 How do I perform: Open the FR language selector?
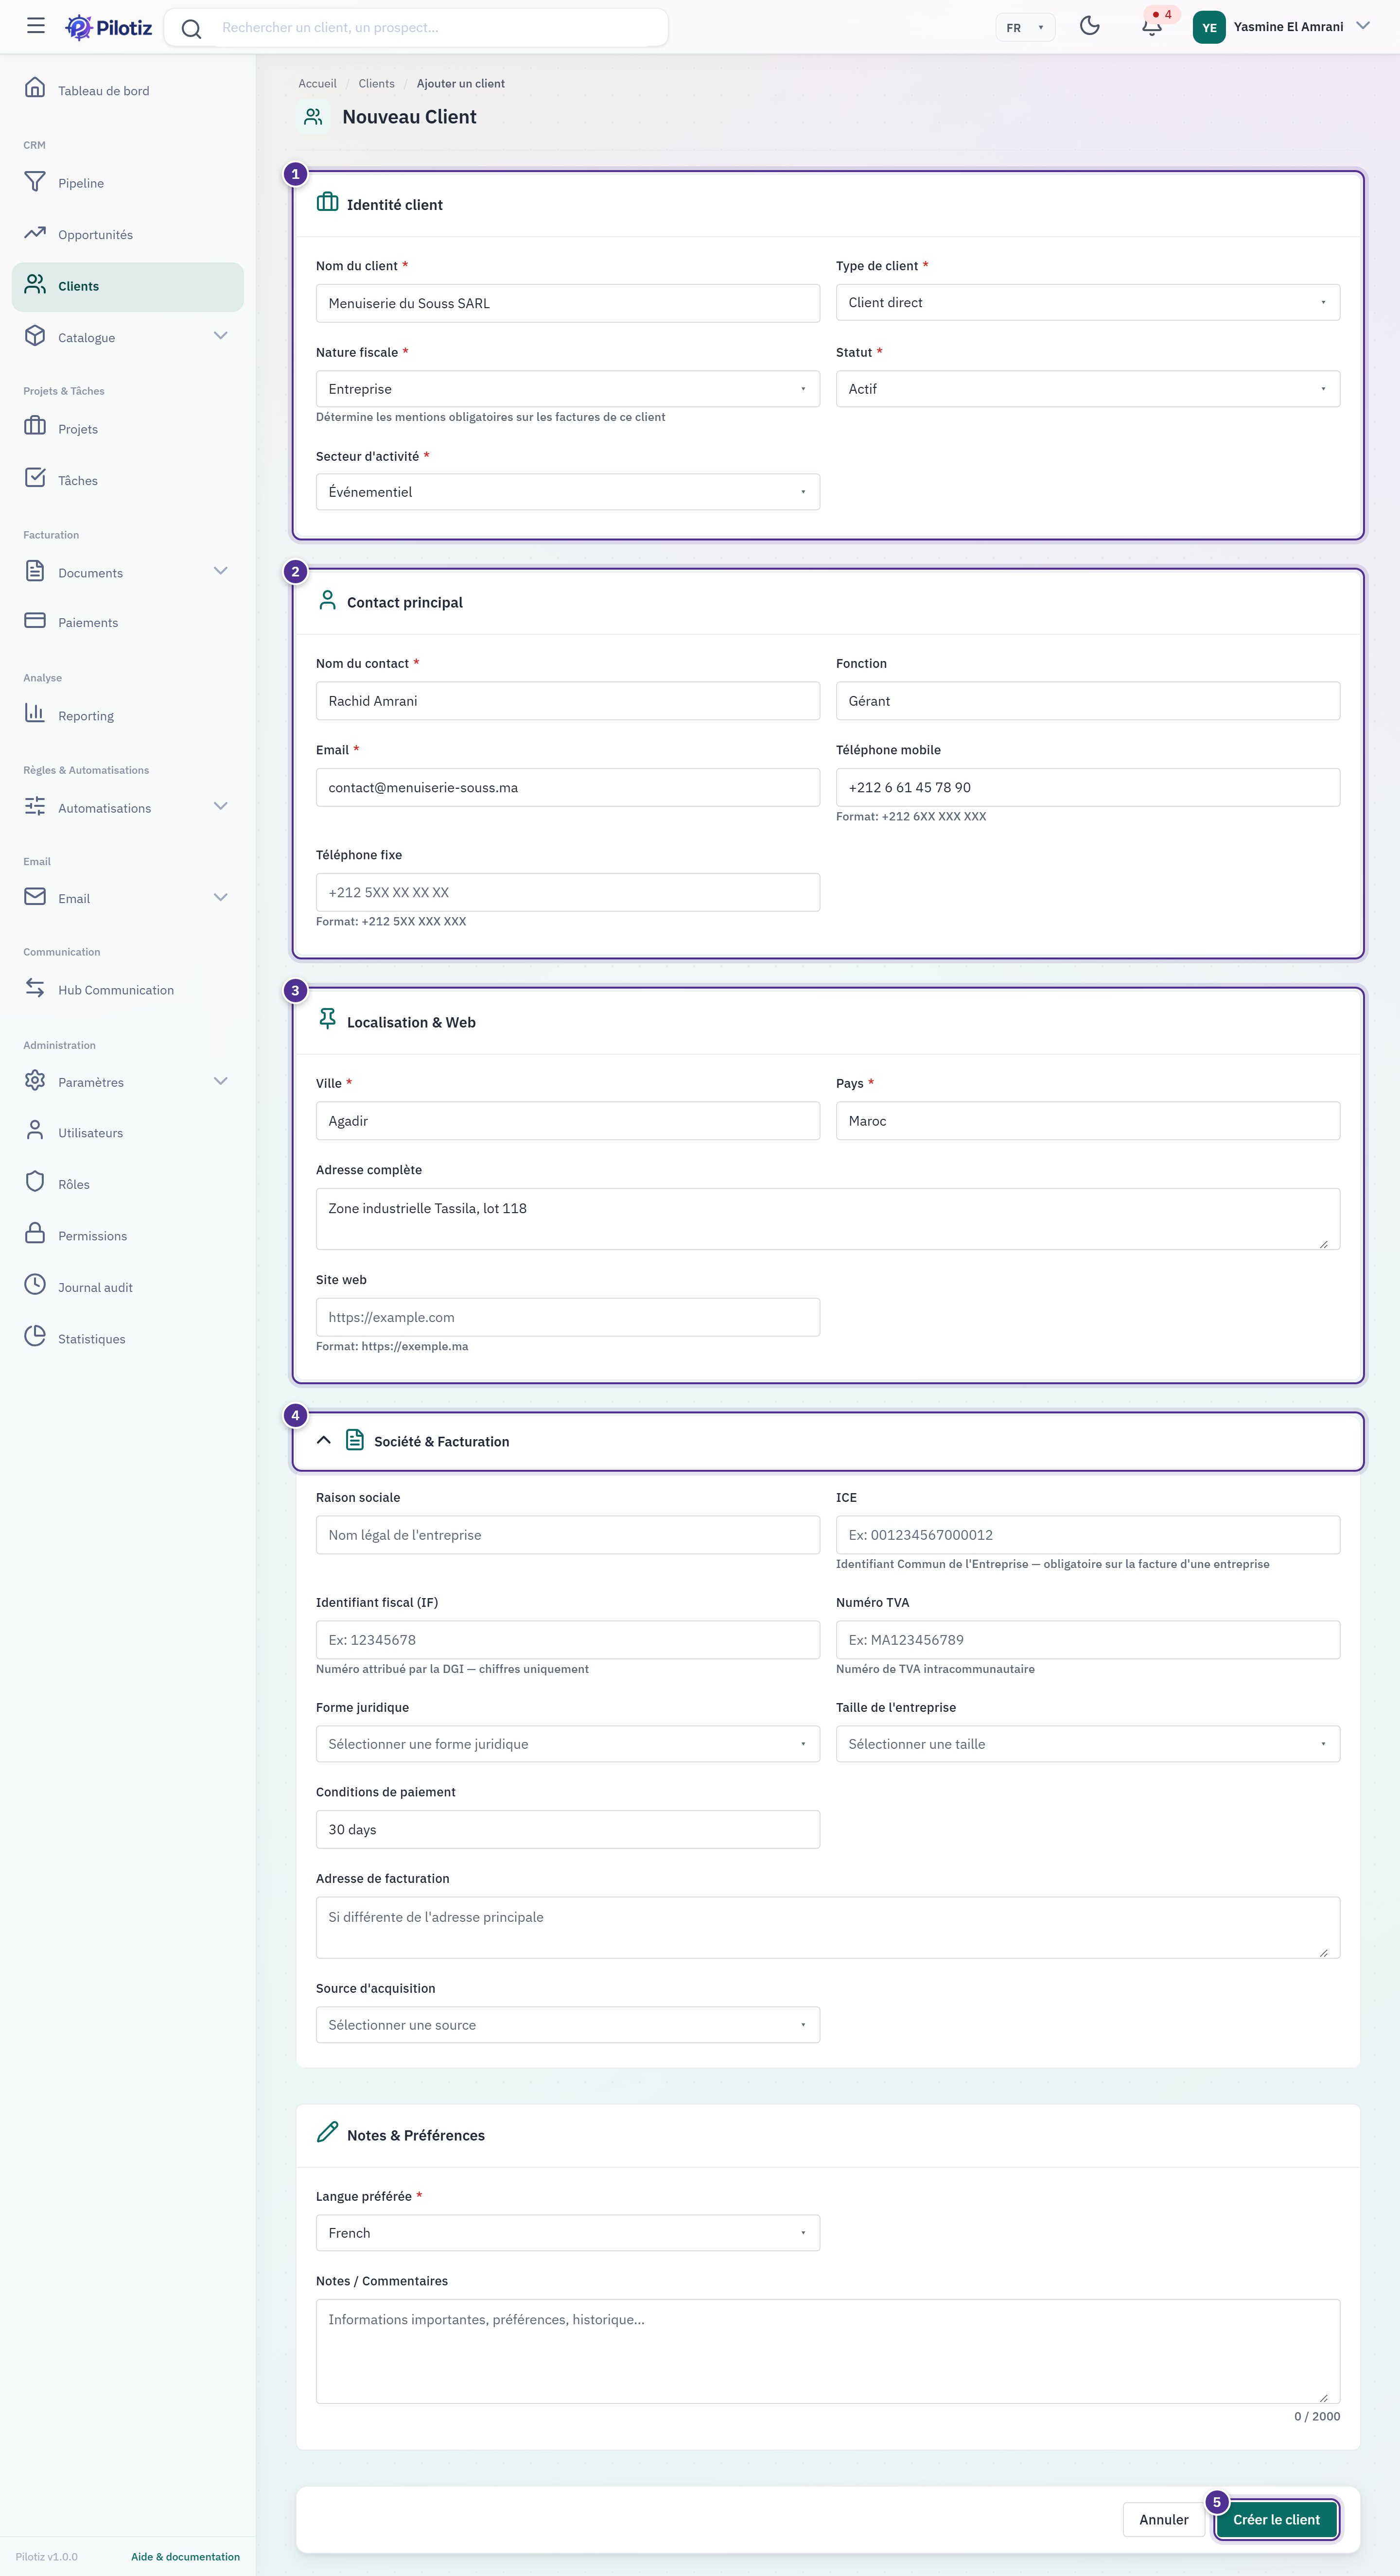(1025, 27)
